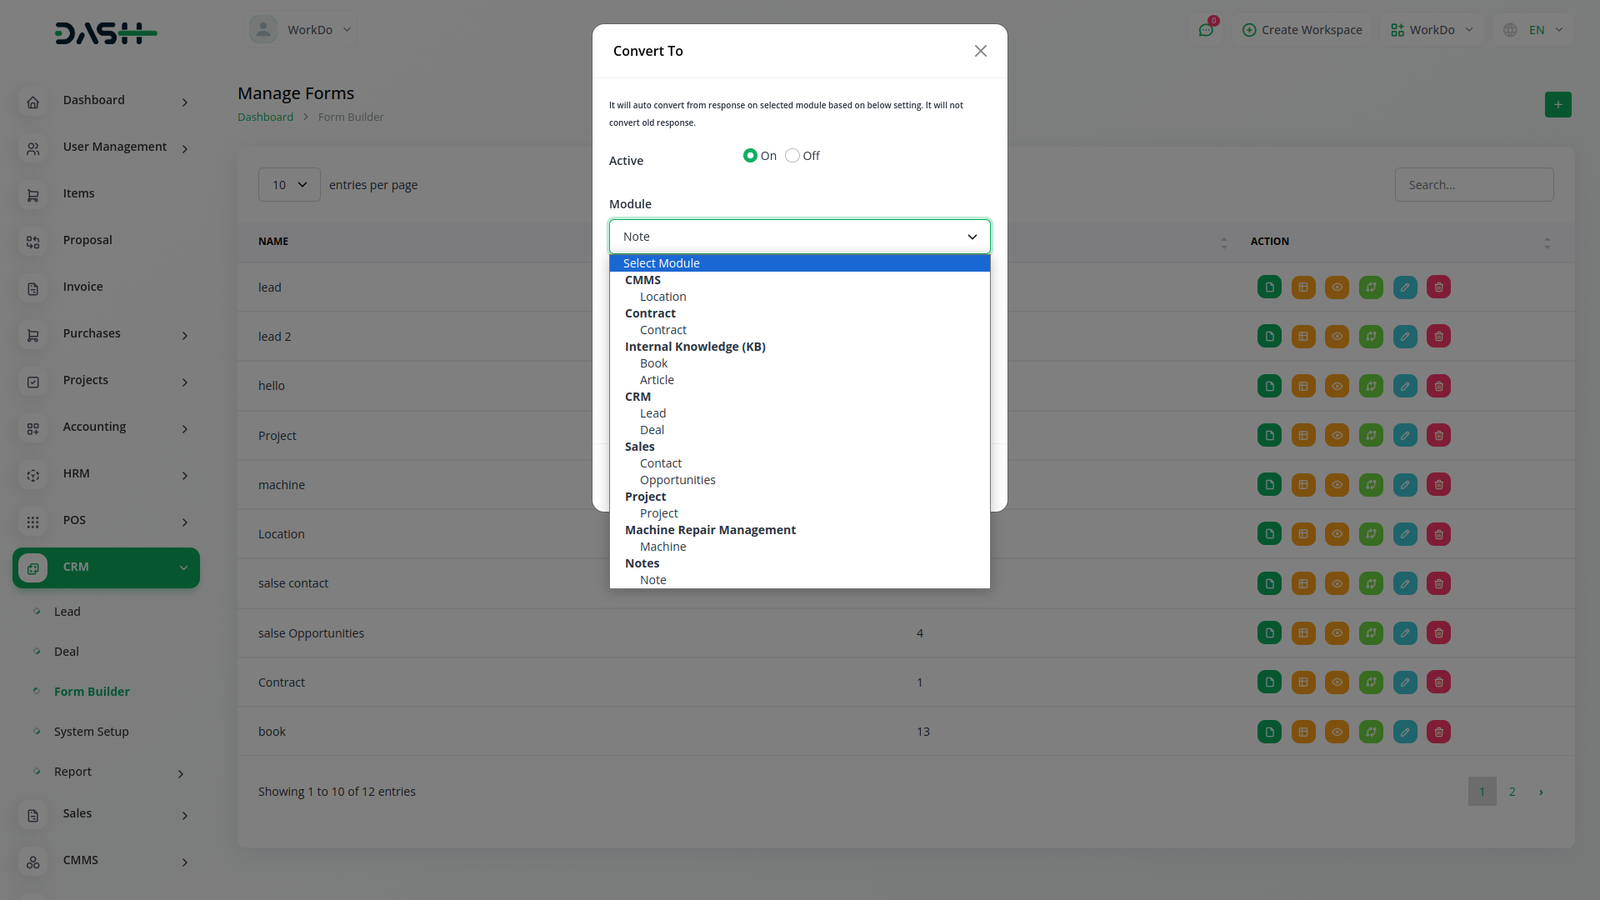This screenshot has width=1600, height=900.
Task: Click the DASH logo in sidebar
Action: (x=105, y=34)
